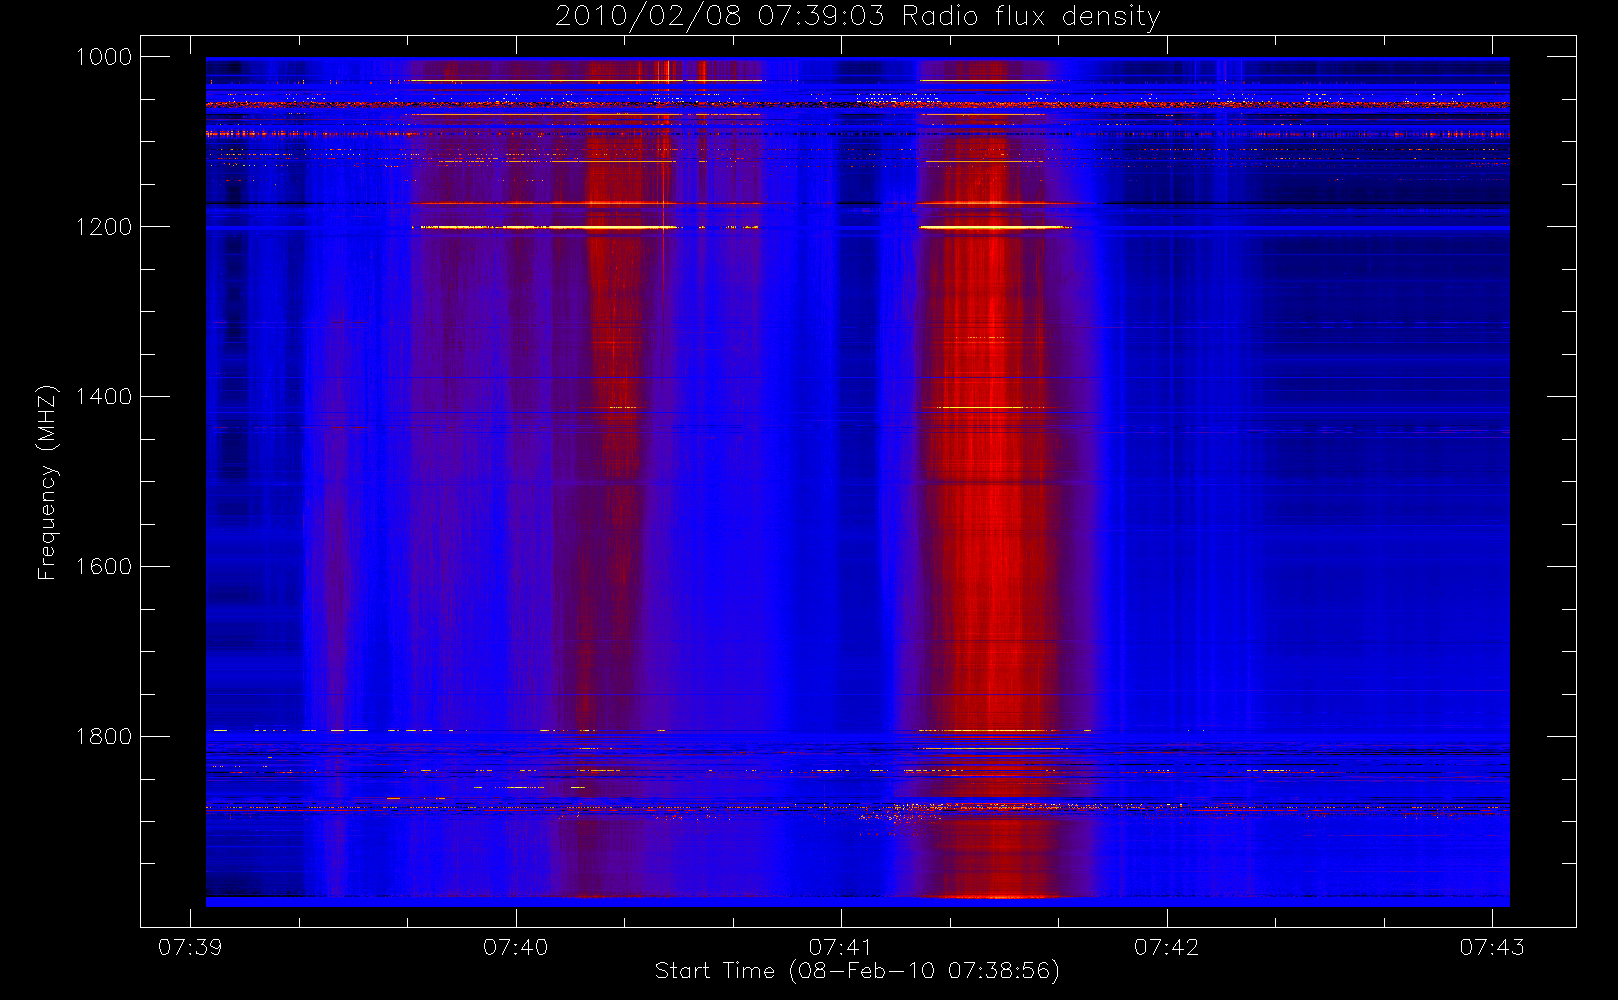Click the 07:39 time tick label
The image size is (1618, 1000).
coord(190,947)
